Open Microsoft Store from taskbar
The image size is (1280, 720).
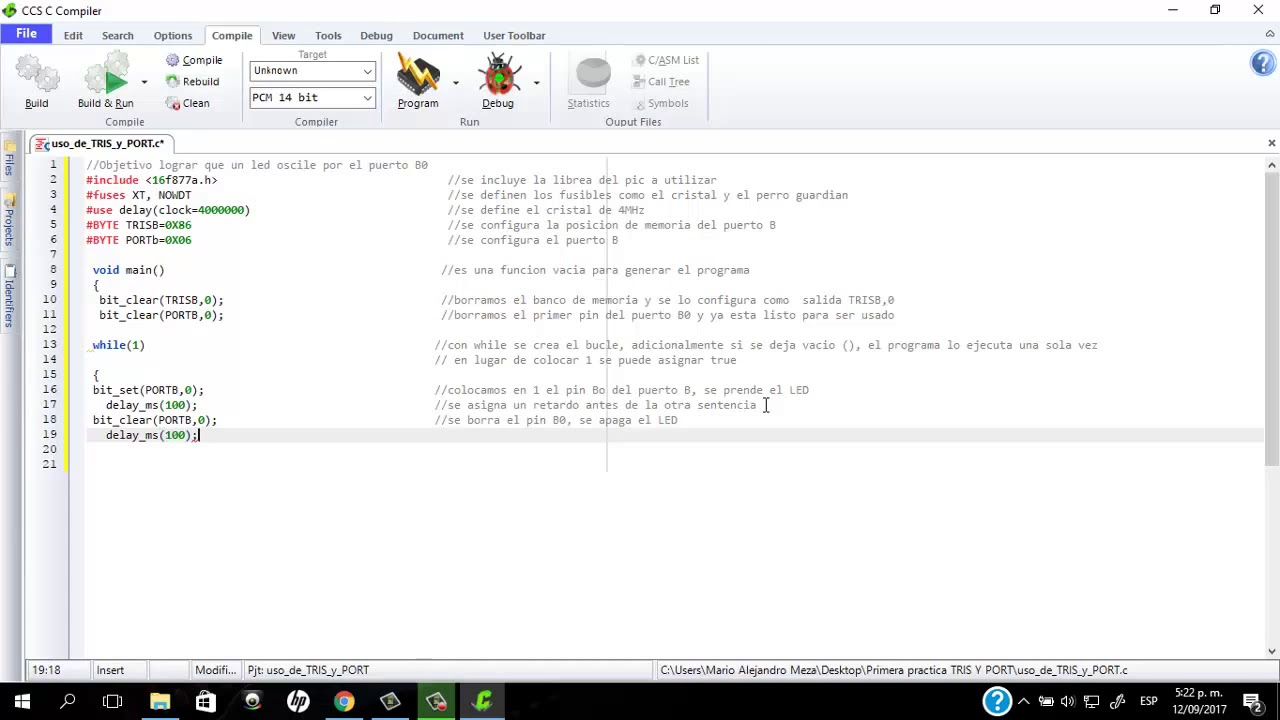click(x=205, y=701)
